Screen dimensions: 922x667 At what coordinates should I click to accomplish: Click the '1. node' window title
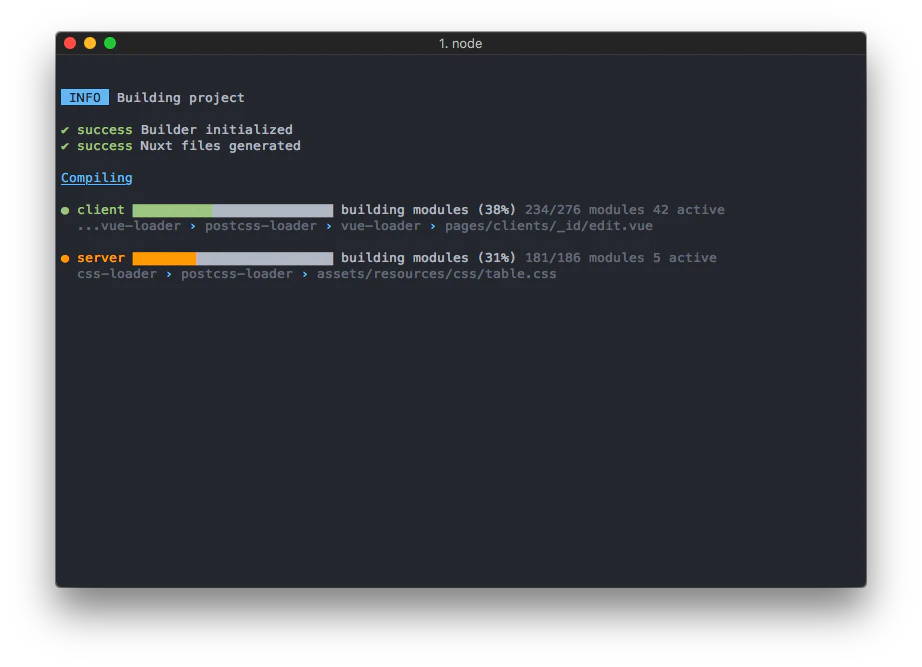click(460, 44)
